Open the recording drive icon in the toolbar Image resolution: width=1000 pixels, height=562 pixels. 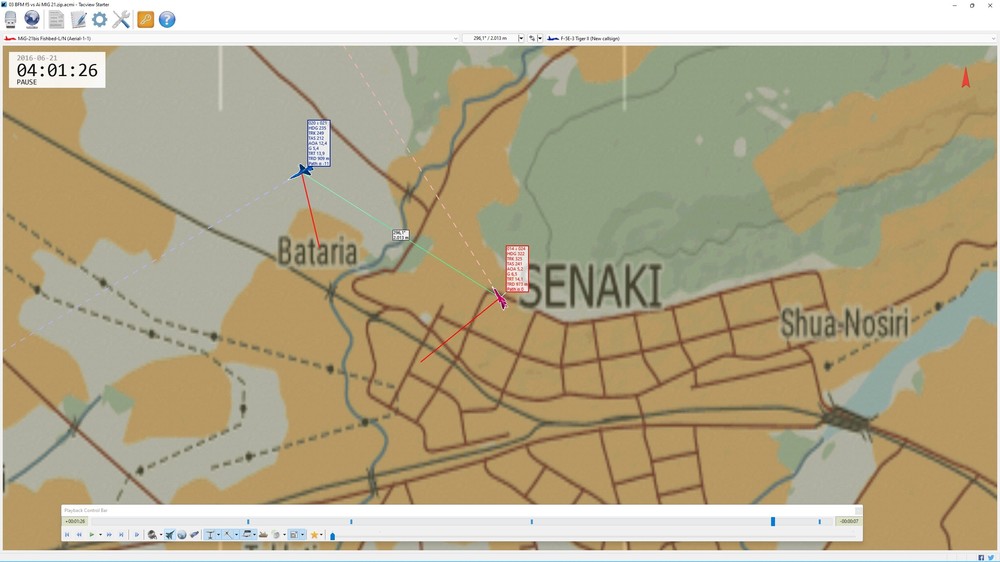click(10, 20)
